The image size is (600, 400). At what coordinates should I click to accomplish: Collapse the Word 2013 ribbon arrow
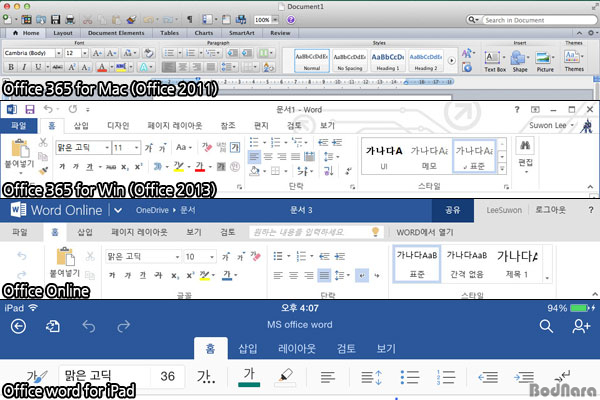click(x=590, y=187)
